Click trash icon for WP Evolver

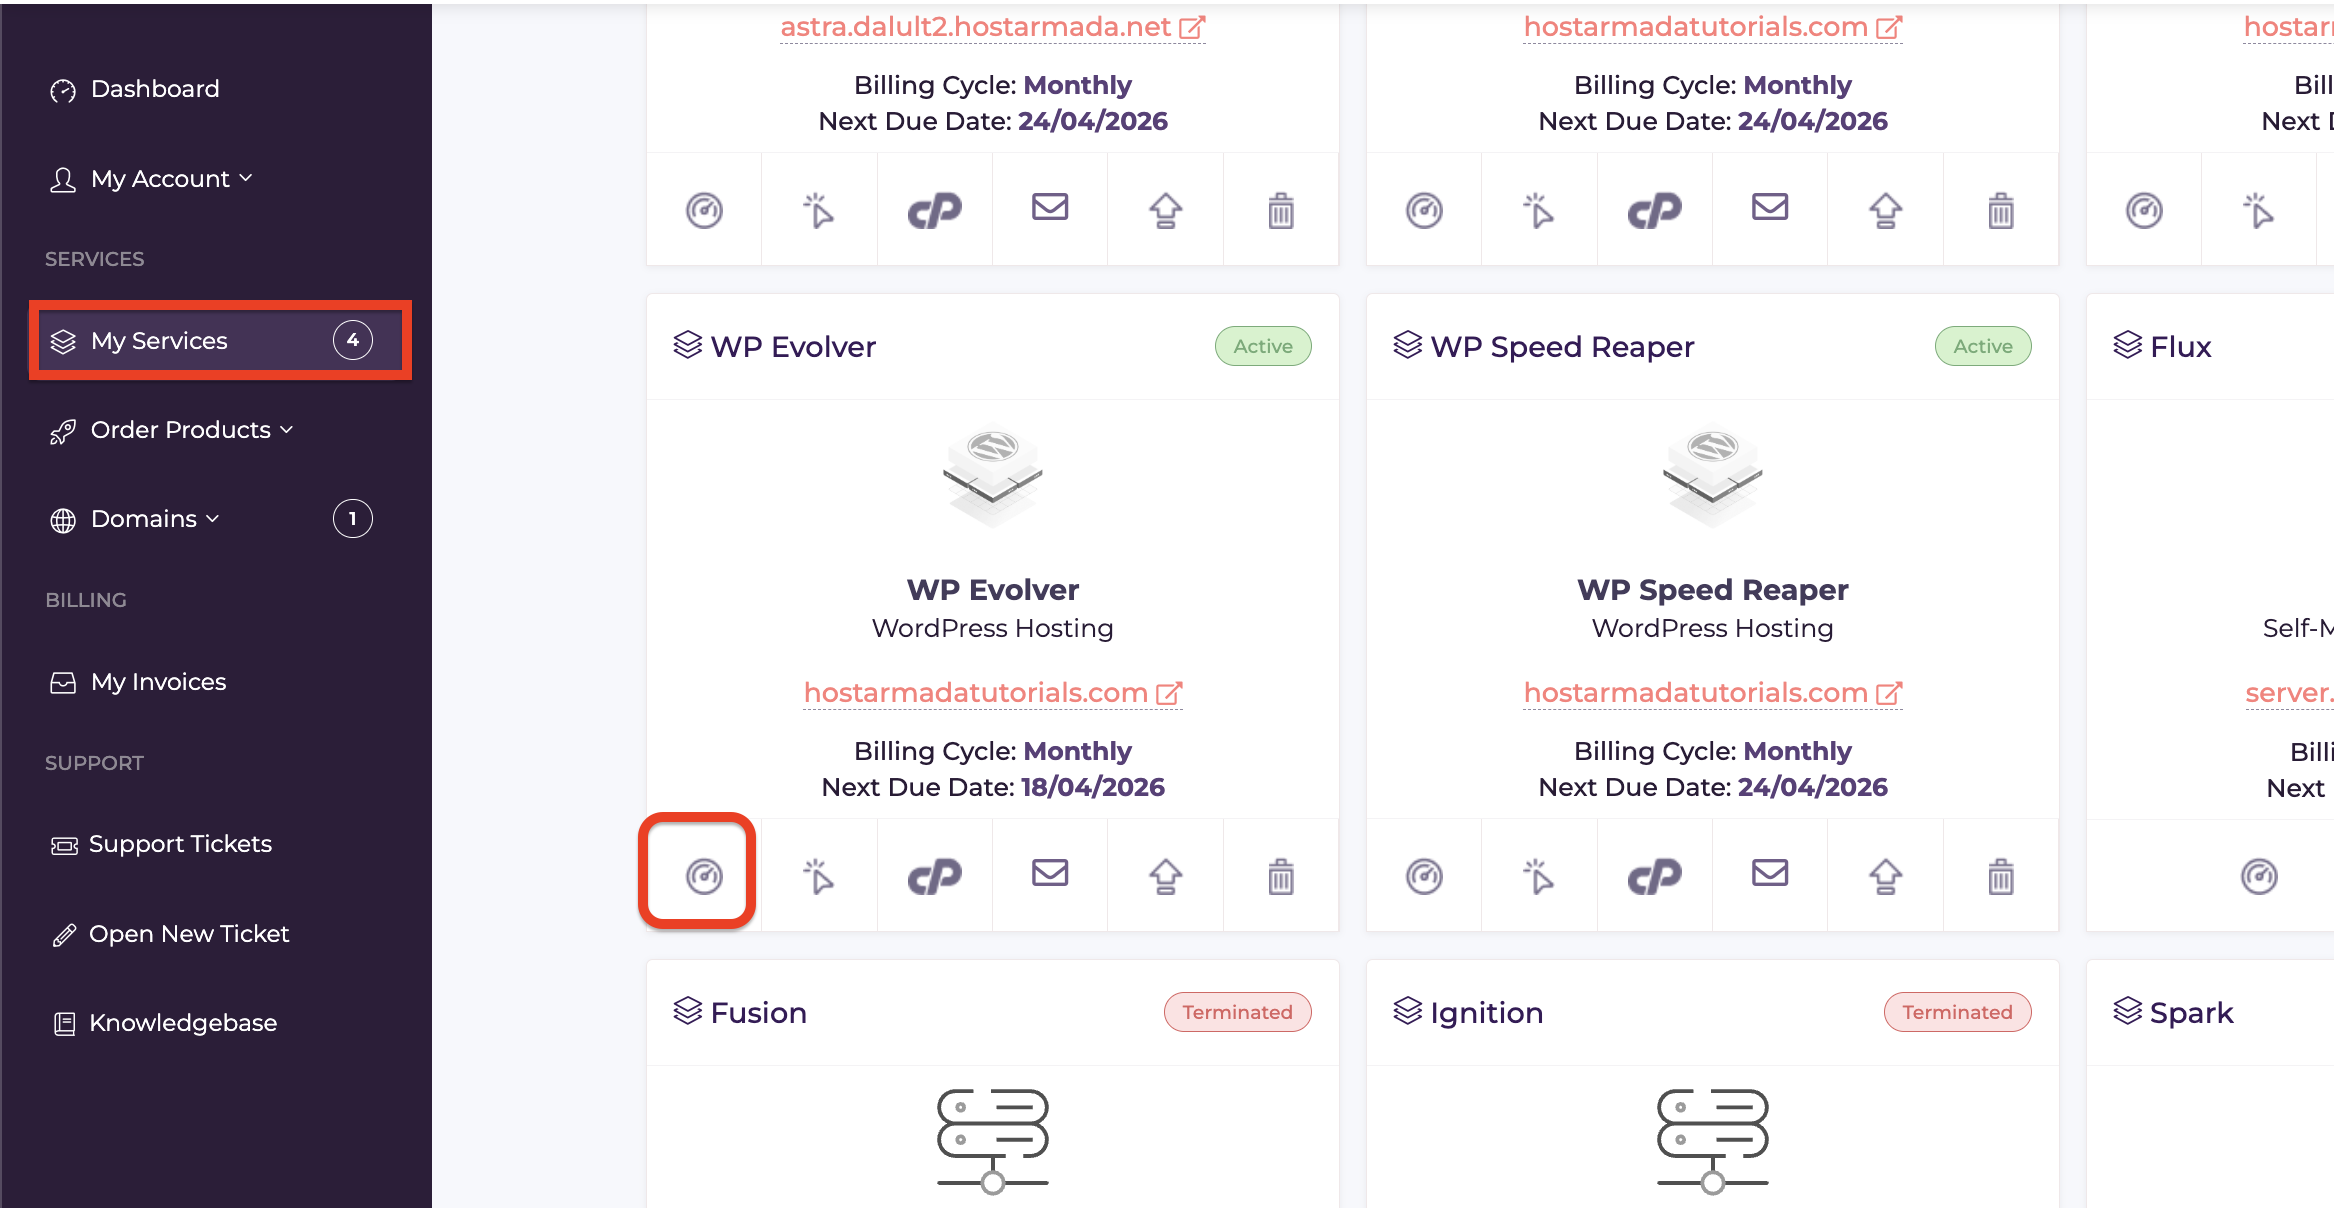coord(1280,876)
